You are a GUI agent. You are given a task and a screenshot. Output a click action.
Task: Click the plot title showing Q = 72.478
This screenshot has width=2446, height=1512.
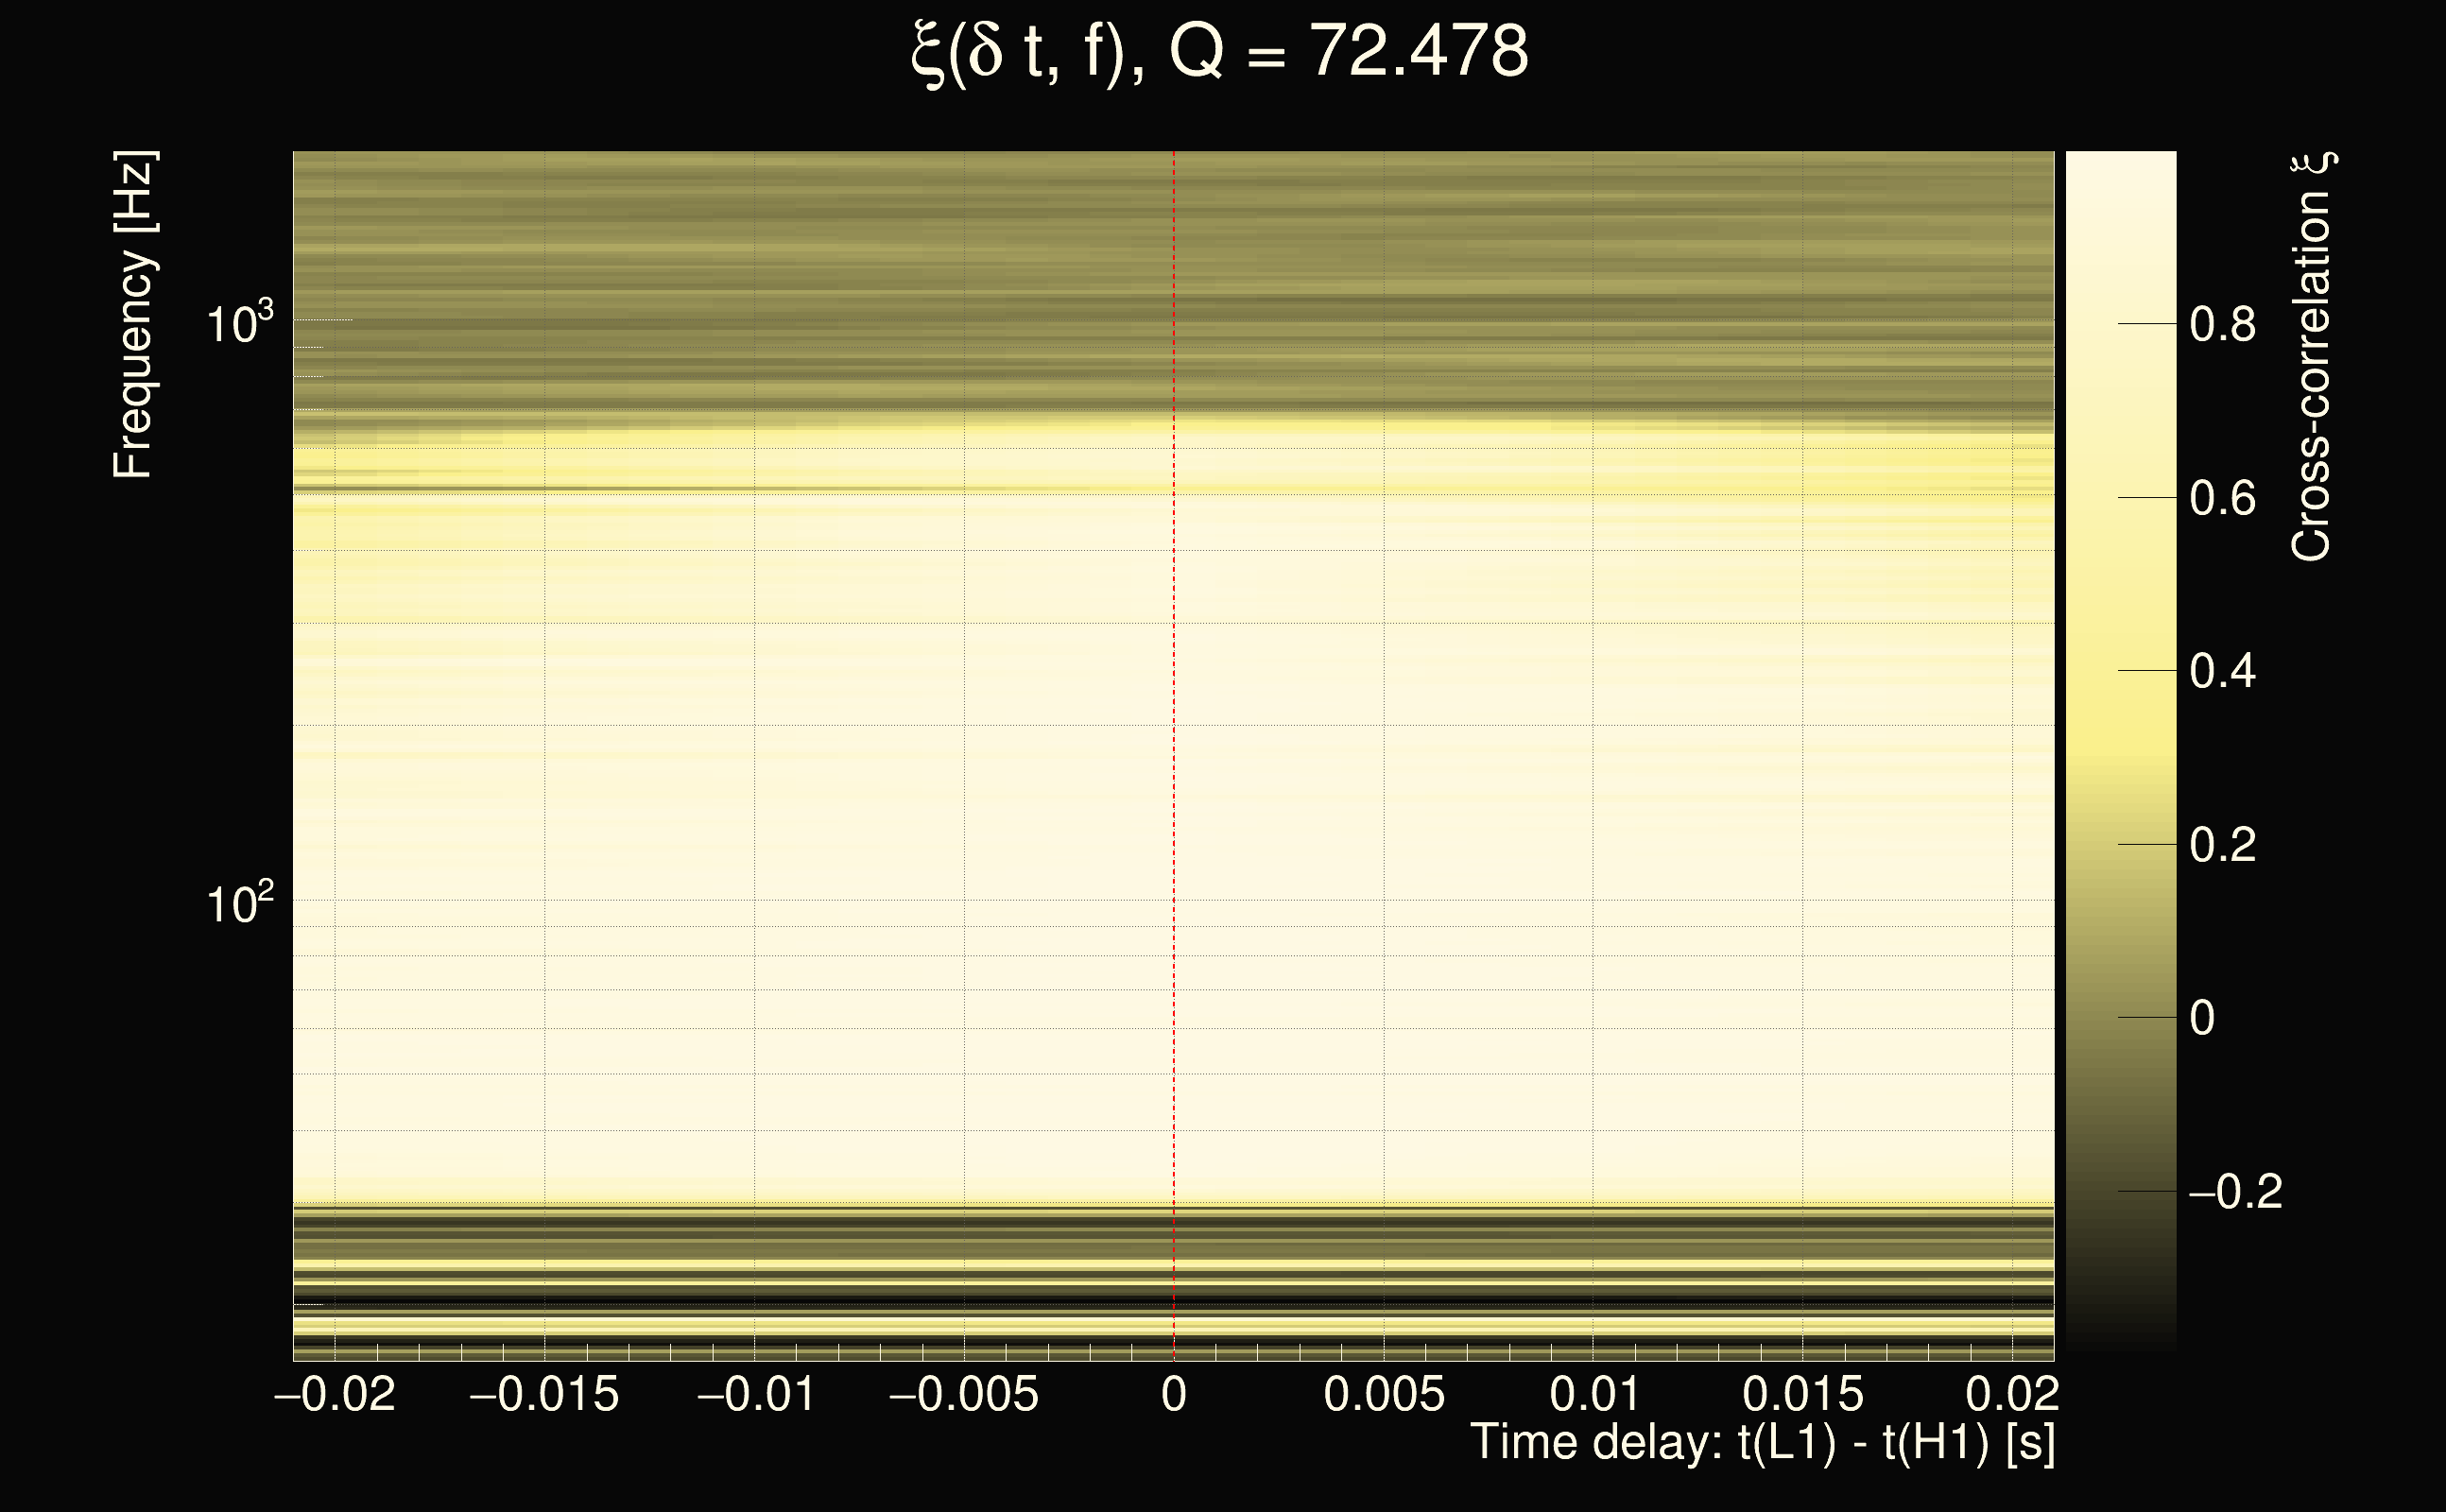pos(1220,52)
